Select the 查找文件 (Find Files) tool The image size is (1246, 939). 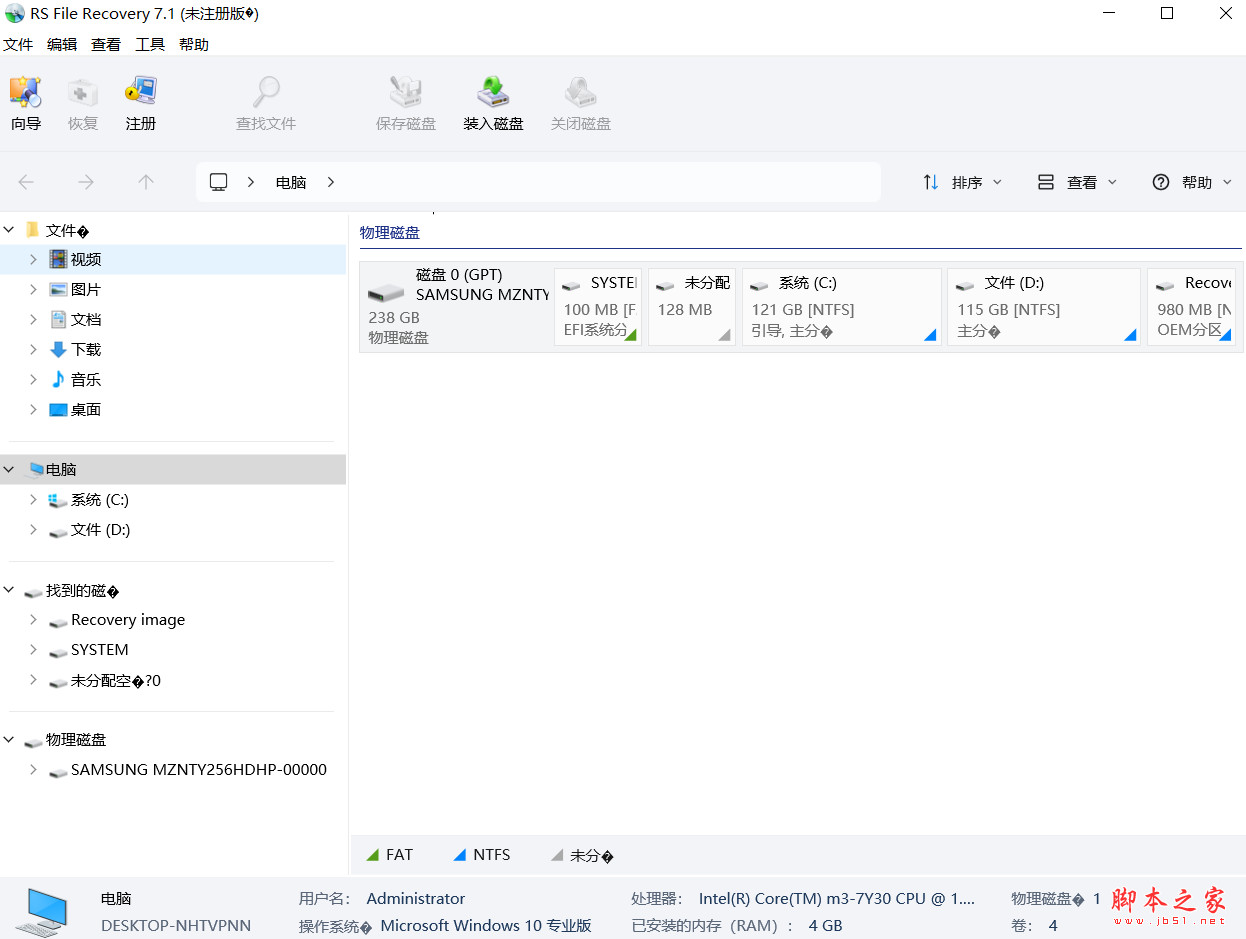tap(265, 103)
